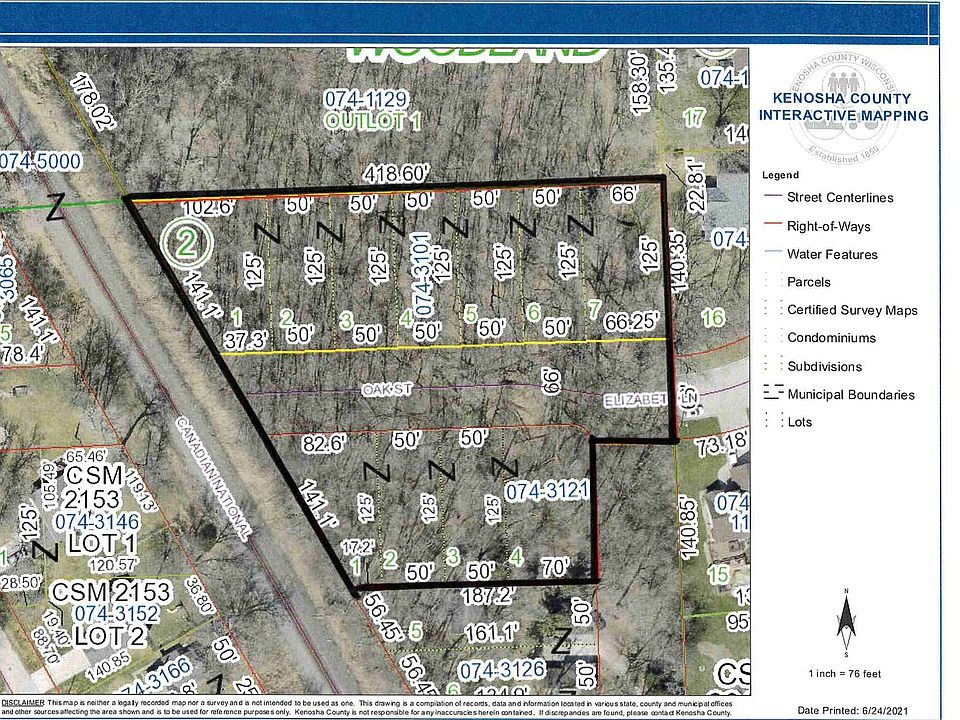Click the 119.13' dimension label
Screen dimensions: 960x720
tap(142, 491)
